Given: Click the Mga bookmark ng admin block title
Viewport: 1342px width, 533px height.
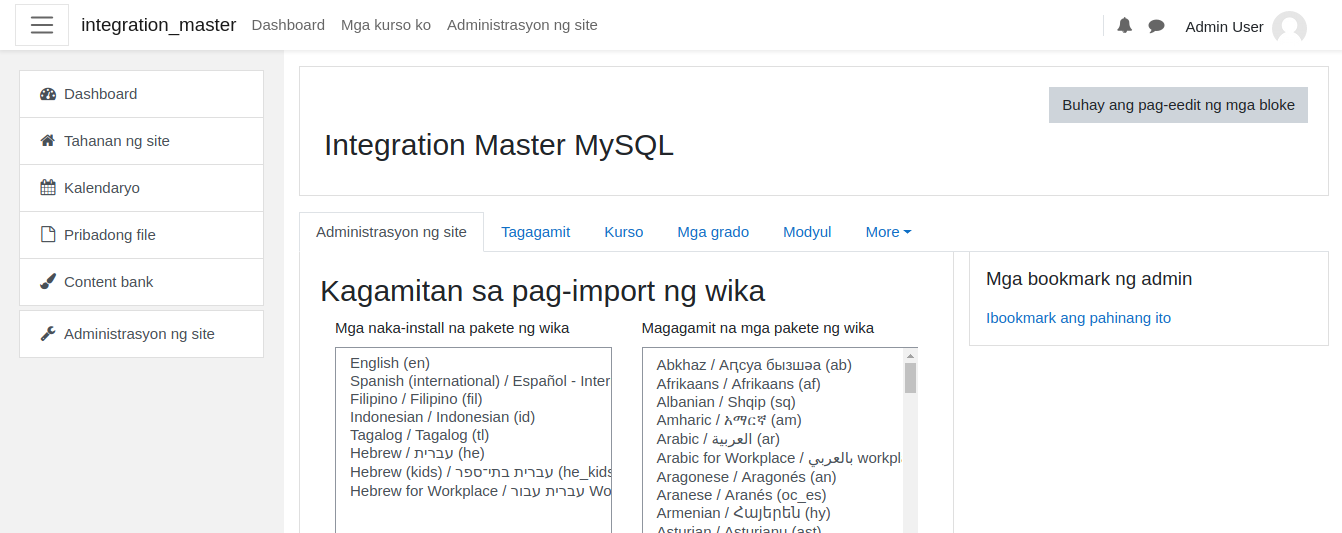Looking at the screenshot, I should (1089, 279).
